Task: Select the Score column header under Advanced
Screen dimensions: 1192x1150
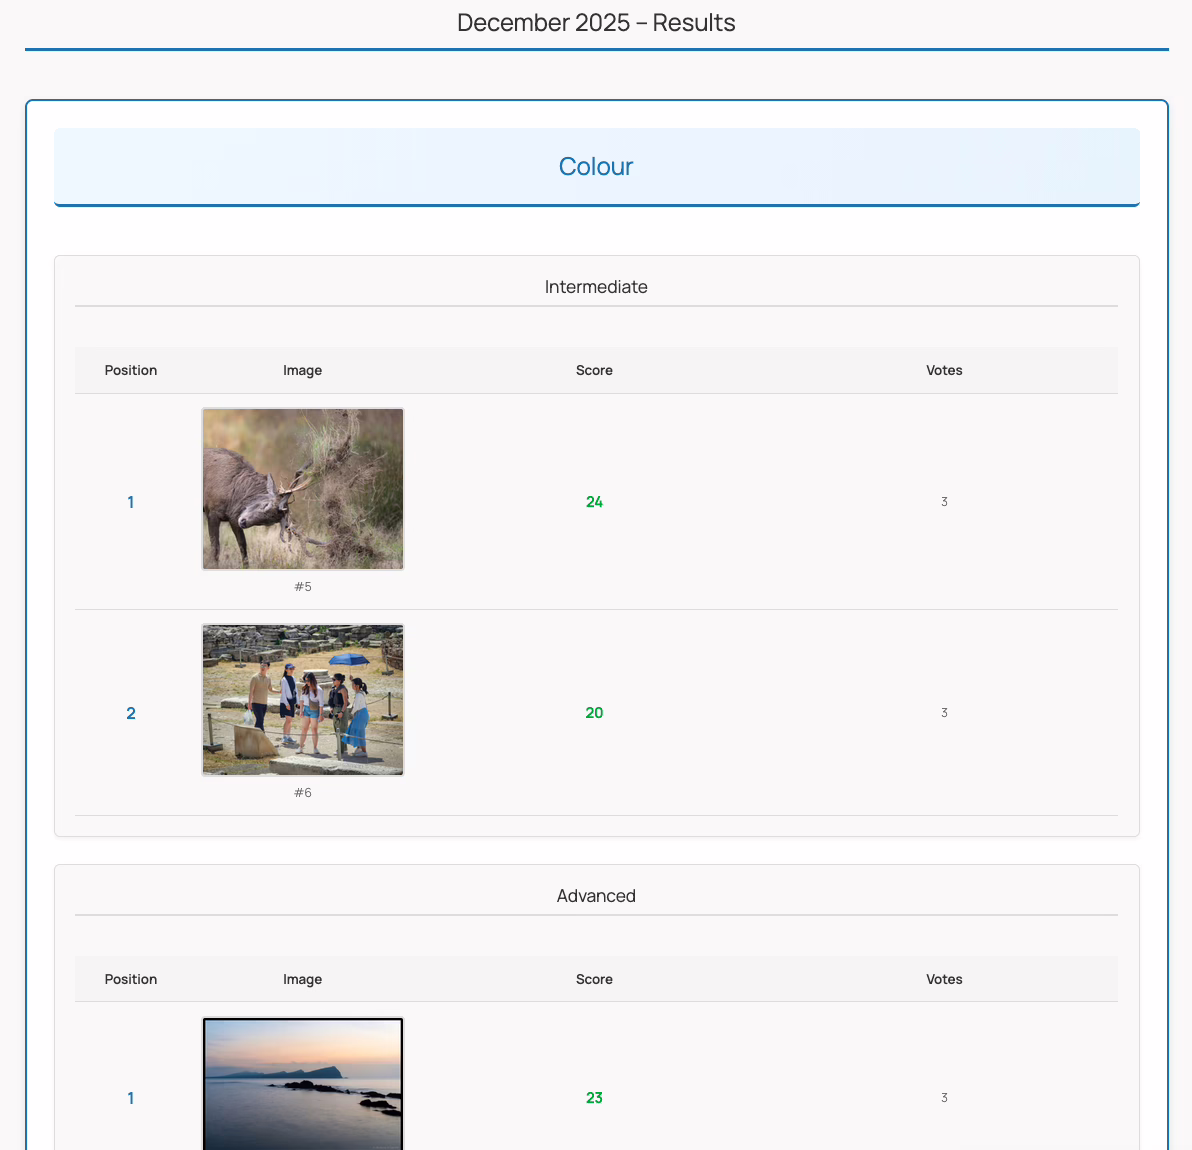Action: coord(594,979)
